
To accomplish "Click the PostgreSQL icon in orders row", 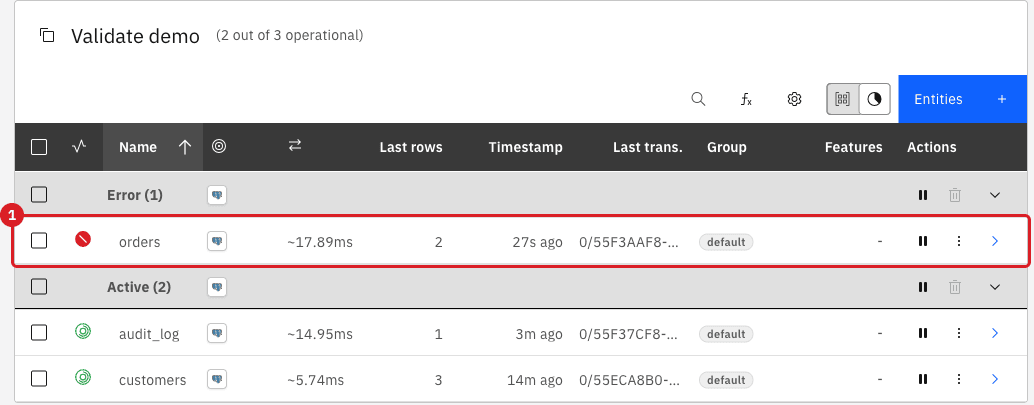I will click(x=217, y=241).
